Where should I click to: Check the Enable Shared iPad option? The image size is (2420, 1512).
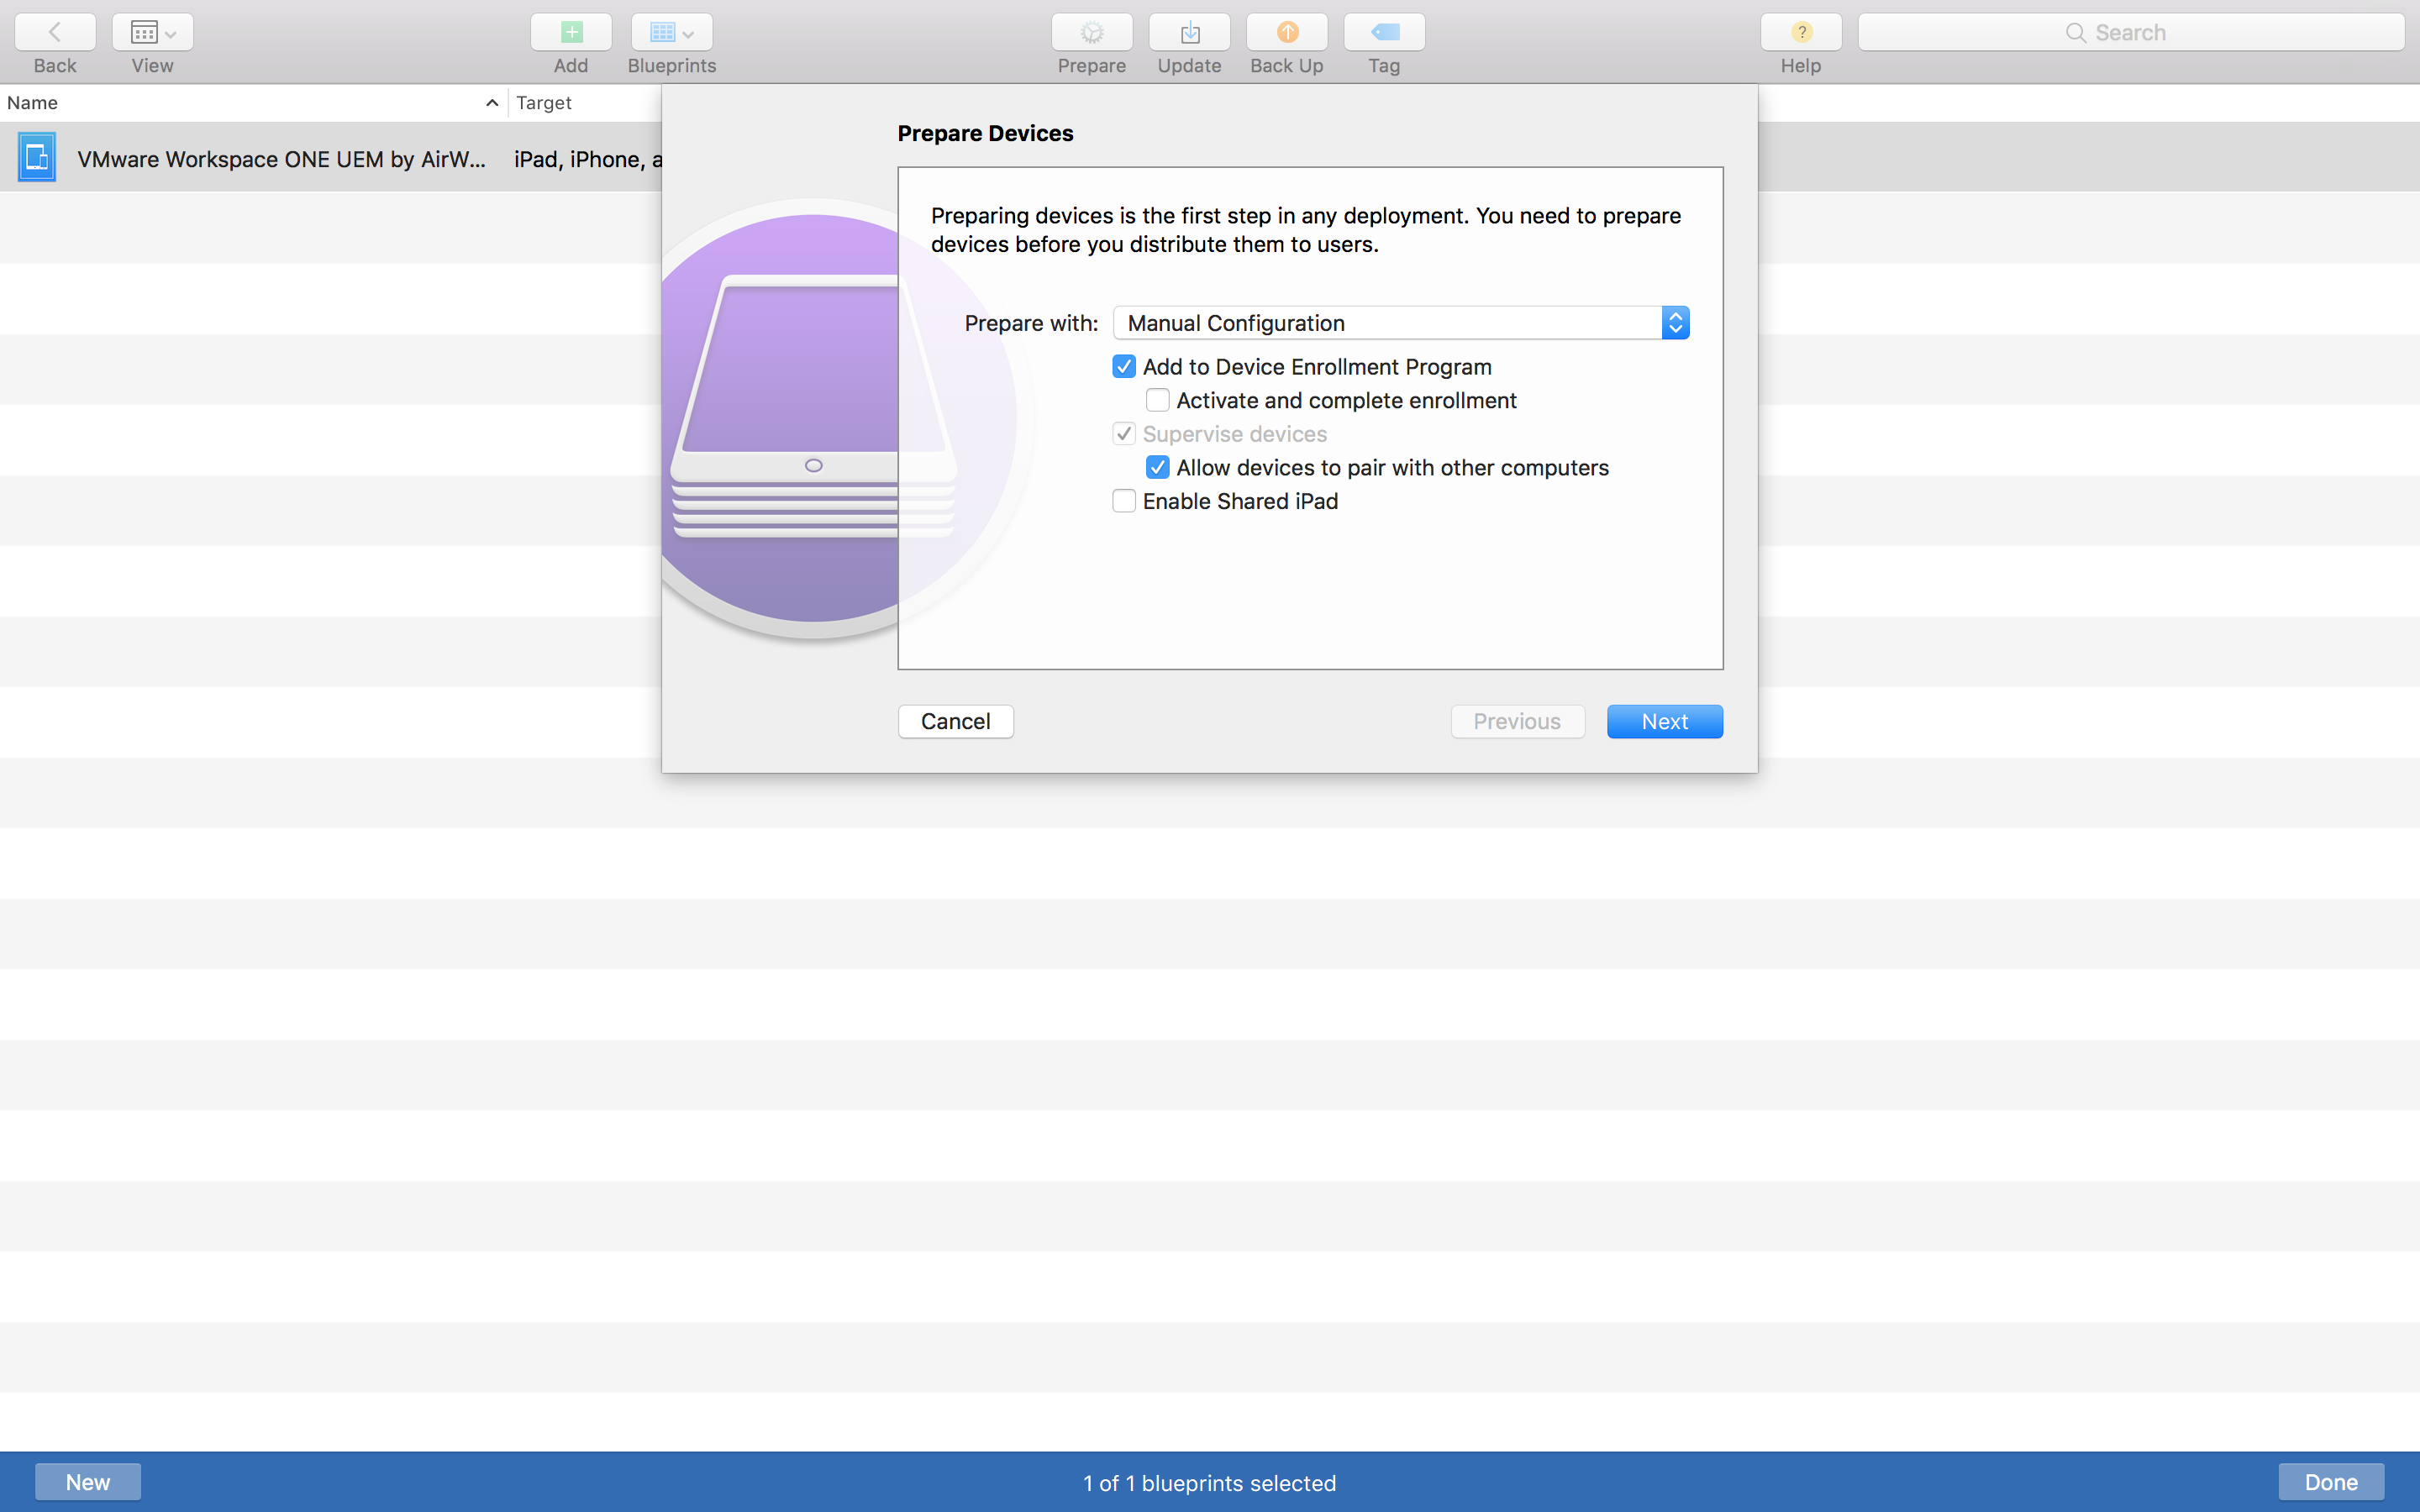pos(1124,501)
